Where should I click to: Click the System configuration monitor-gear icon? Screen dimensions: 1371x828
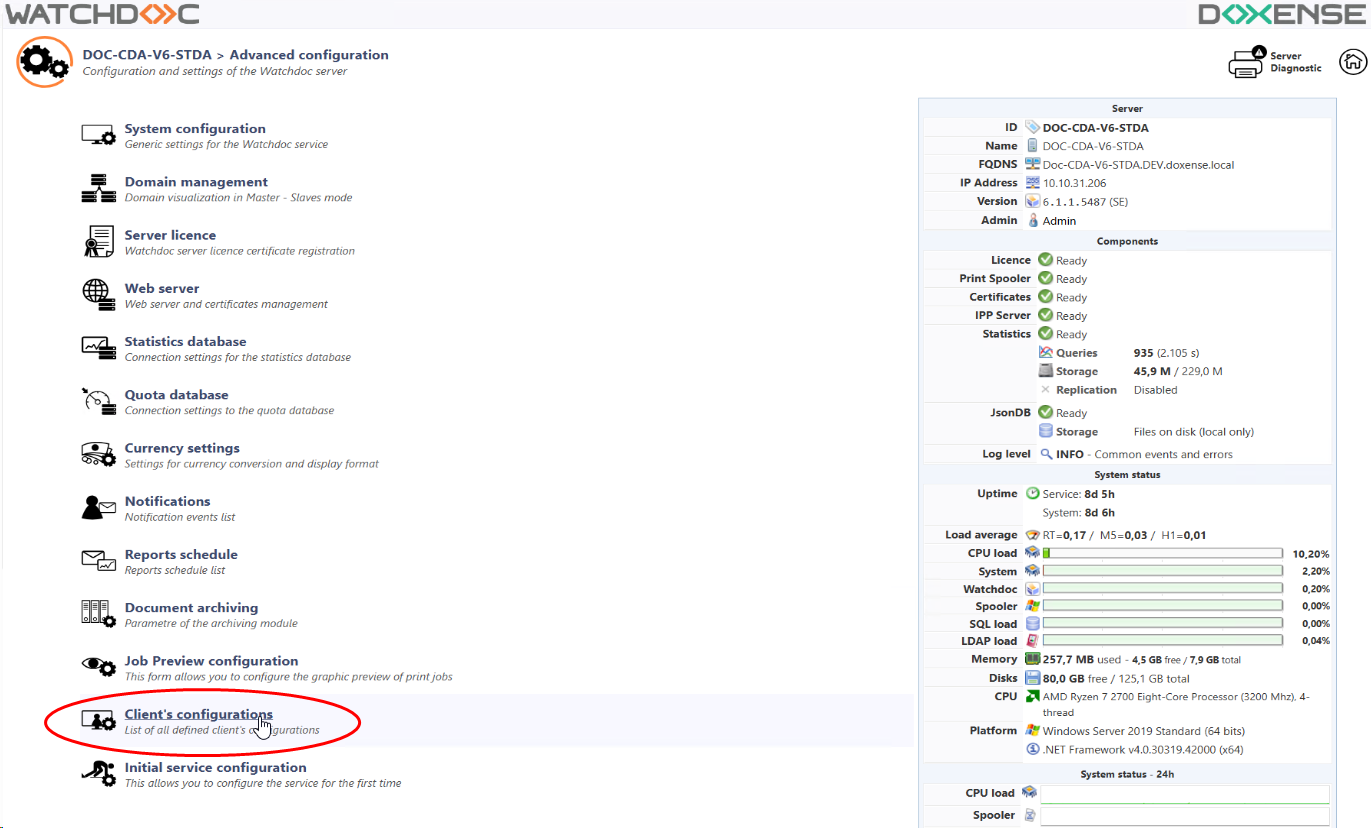click(99, 135)
